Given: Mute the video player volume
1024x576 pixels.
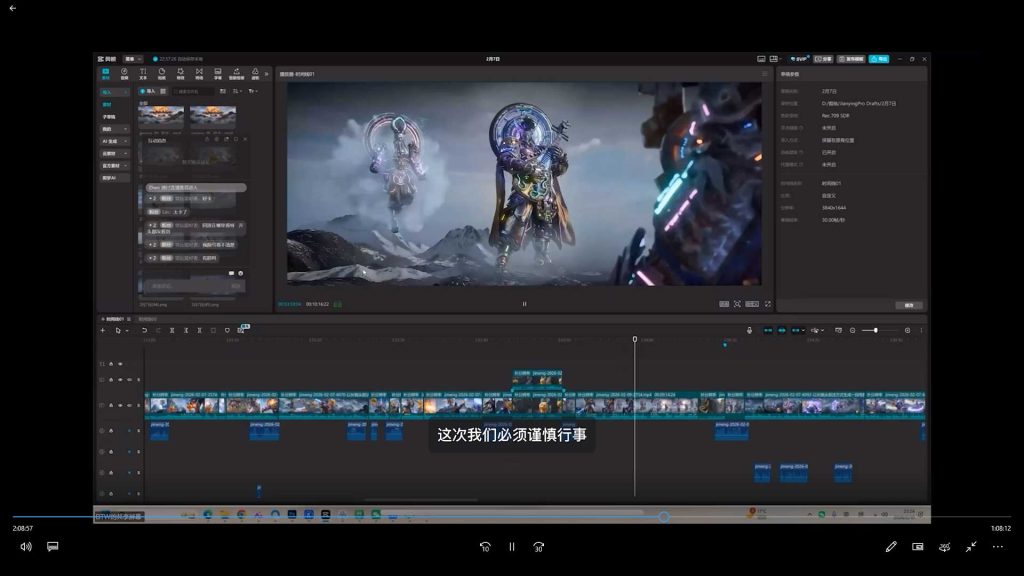Looking at the screenshot, I should pyautogui.click(x=26, y=547).
